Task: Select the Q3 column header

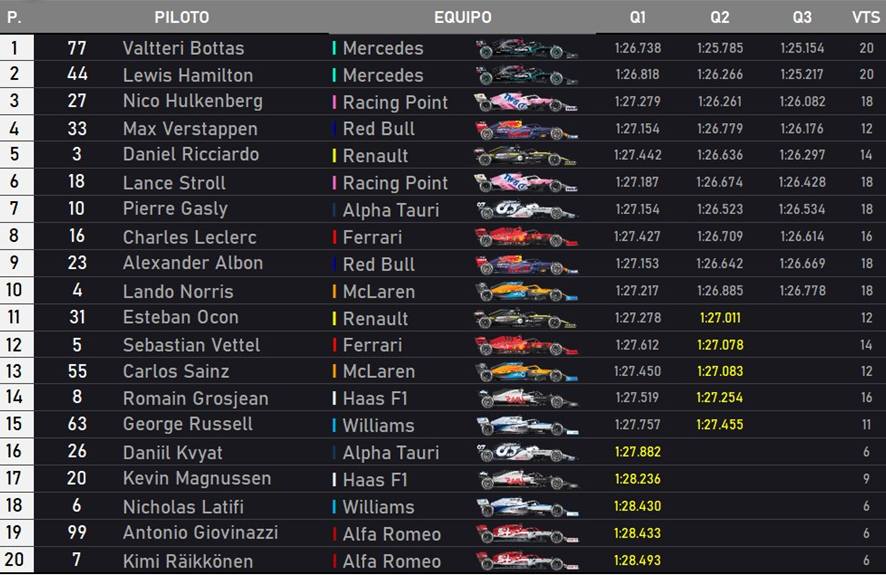Action: point(802,18)
